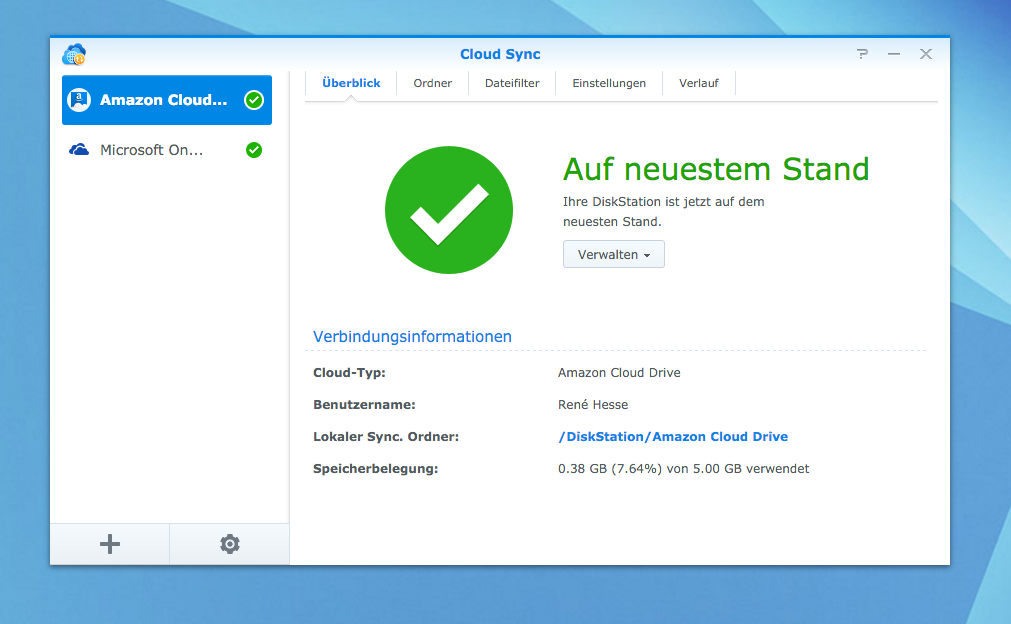Screen dimensions: 1011x624
Task: Open the /DiskStation/Amazon Cloud Drive folder link
Action: click(x=673, y=436)
